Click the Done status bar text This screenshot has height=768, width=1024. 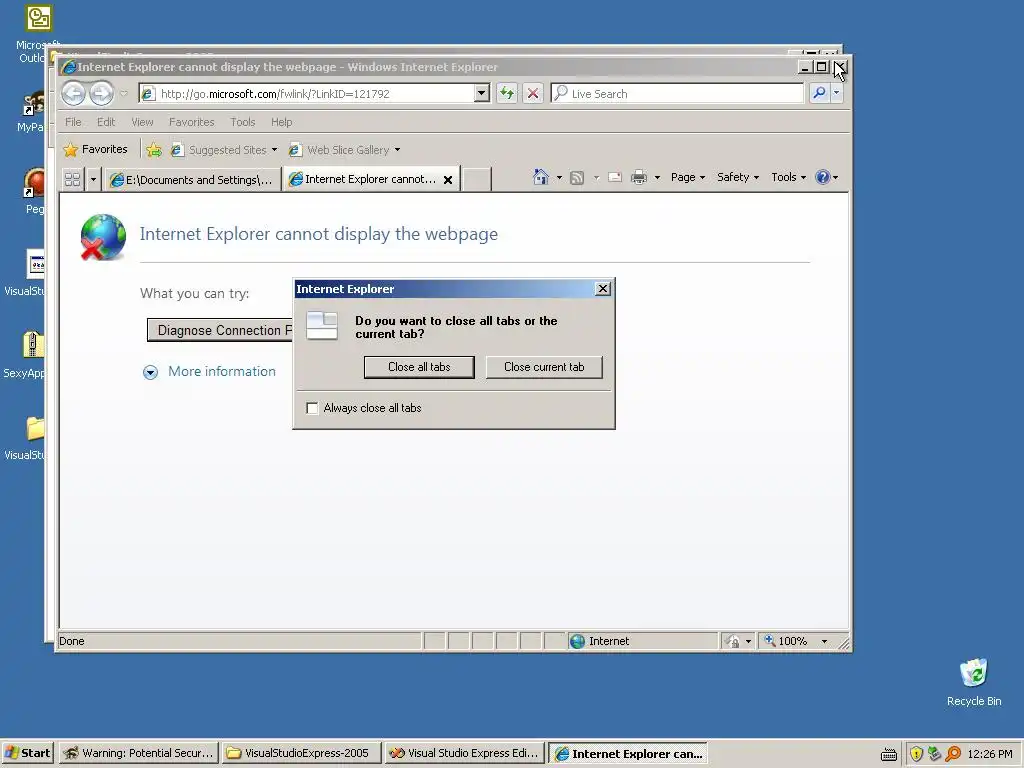72,641
